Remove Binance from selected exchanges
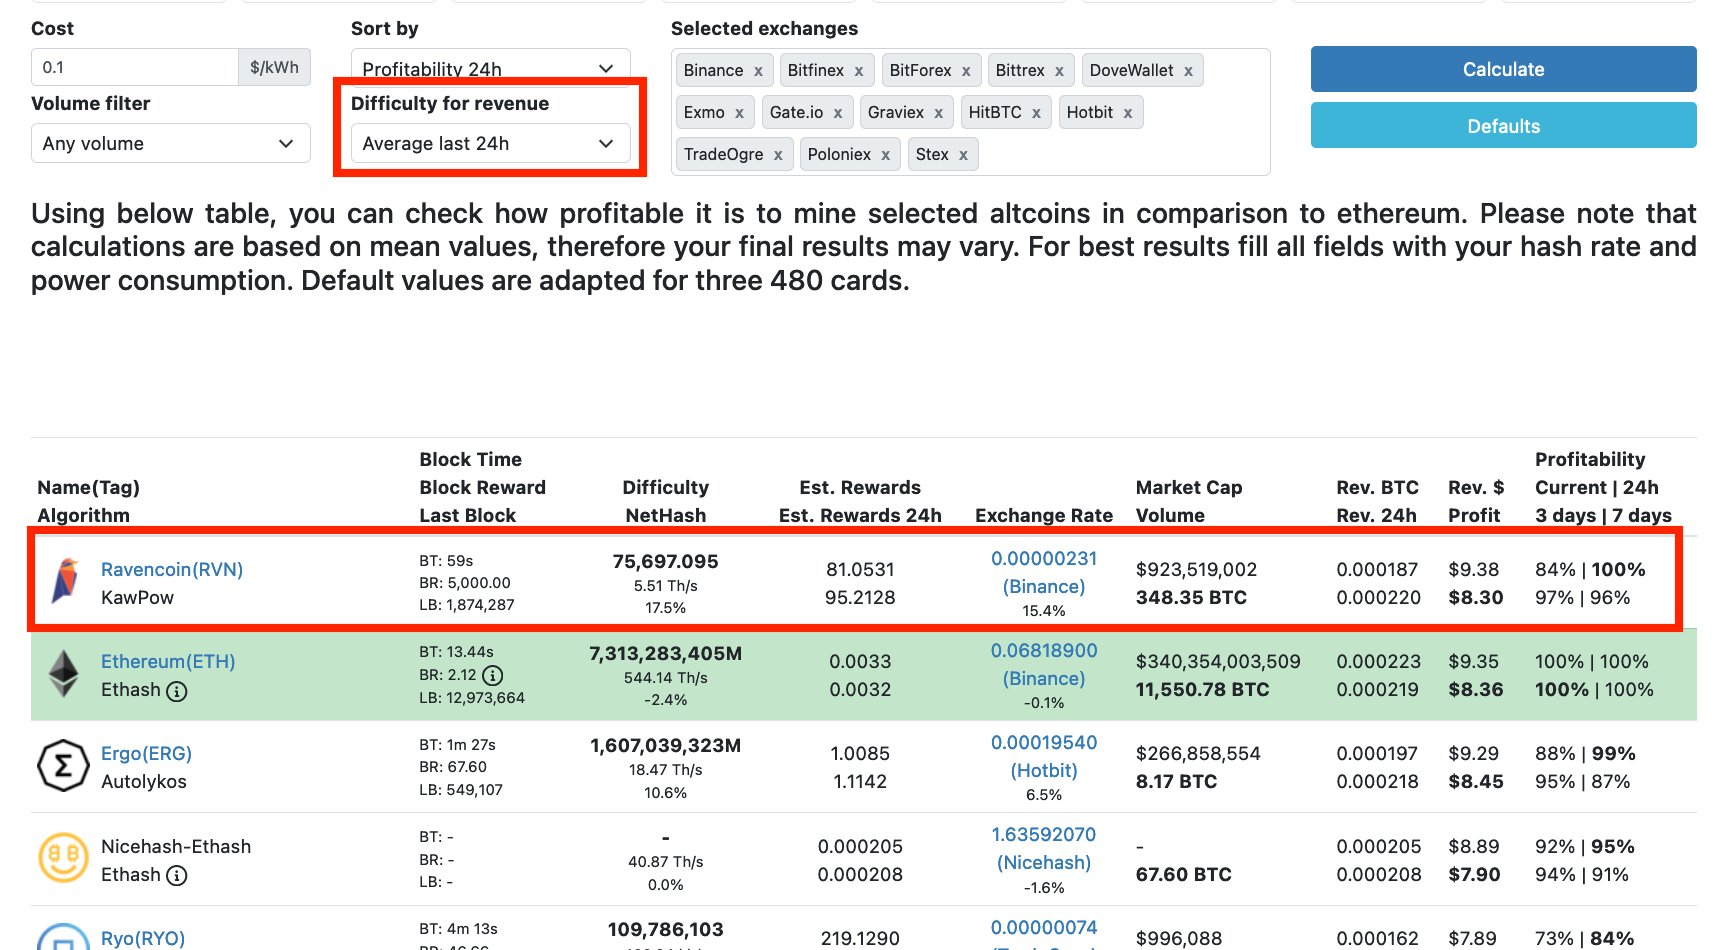The width and height of the screenshot is (1726, 950). (758, 71)
